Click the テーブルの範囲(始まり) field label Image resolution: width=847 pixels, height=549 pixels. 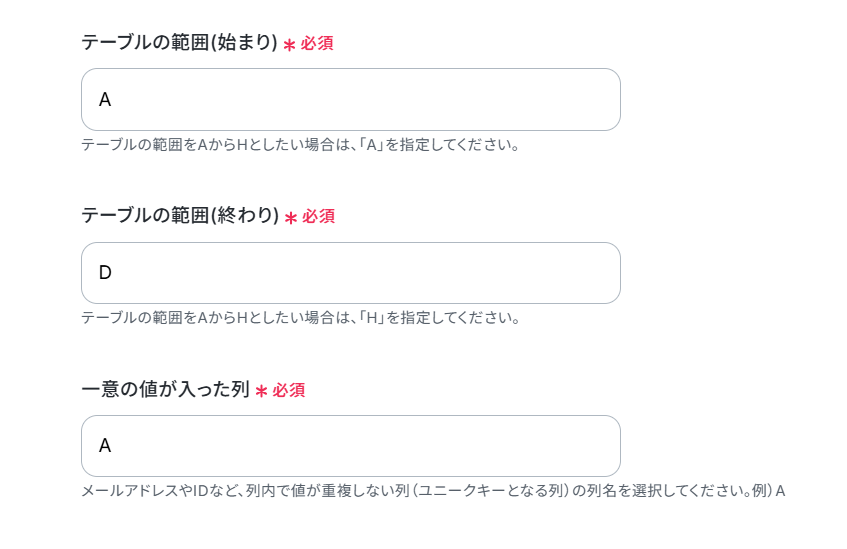pyautogui.click(x=179, y=43)
